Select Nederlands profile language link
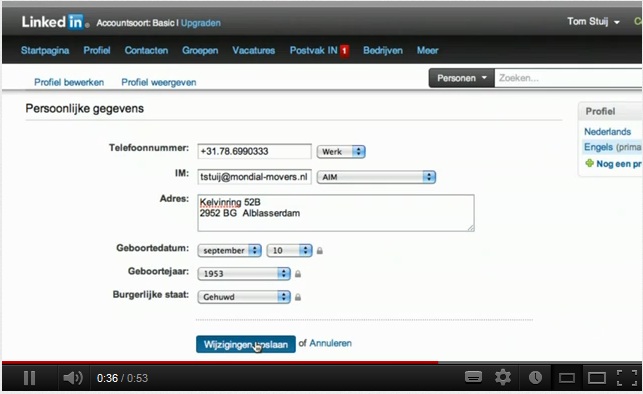 (607, 132)
